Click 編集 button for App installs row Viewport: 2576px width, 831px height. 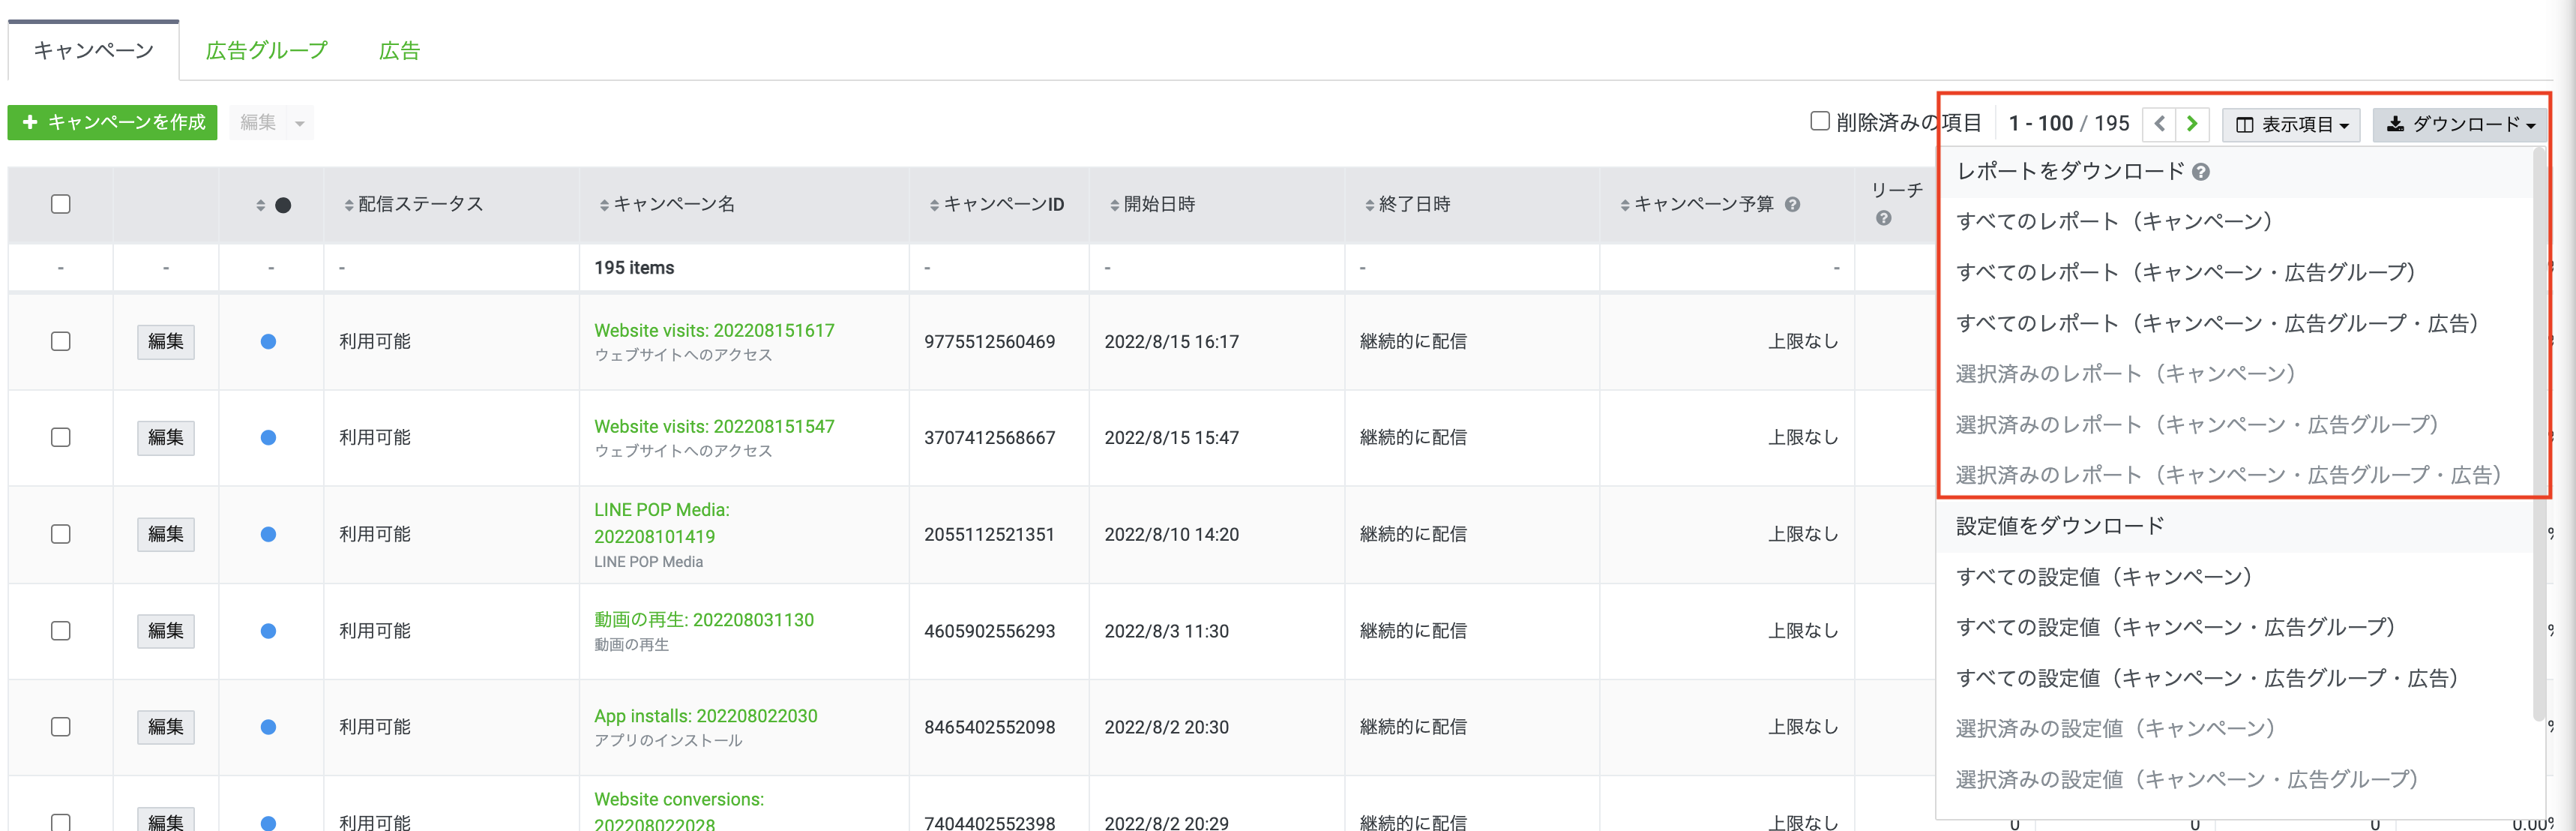tap(165, 727)
